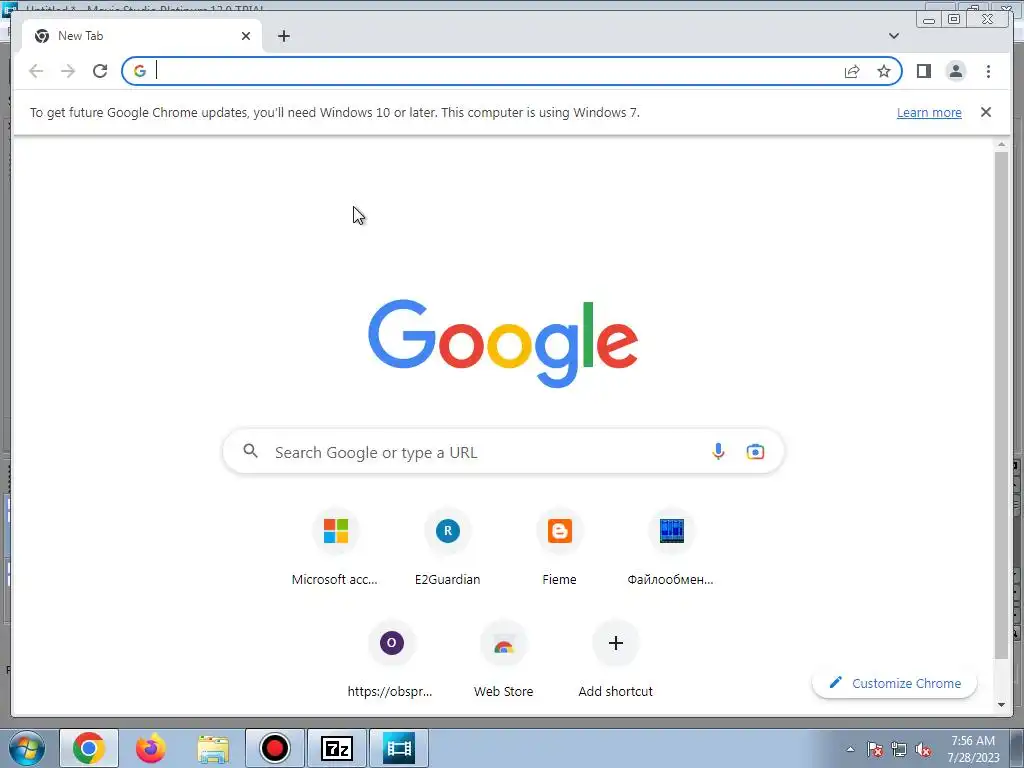
Task: Close the New Tab tab
Action: (x=246, y=36)
